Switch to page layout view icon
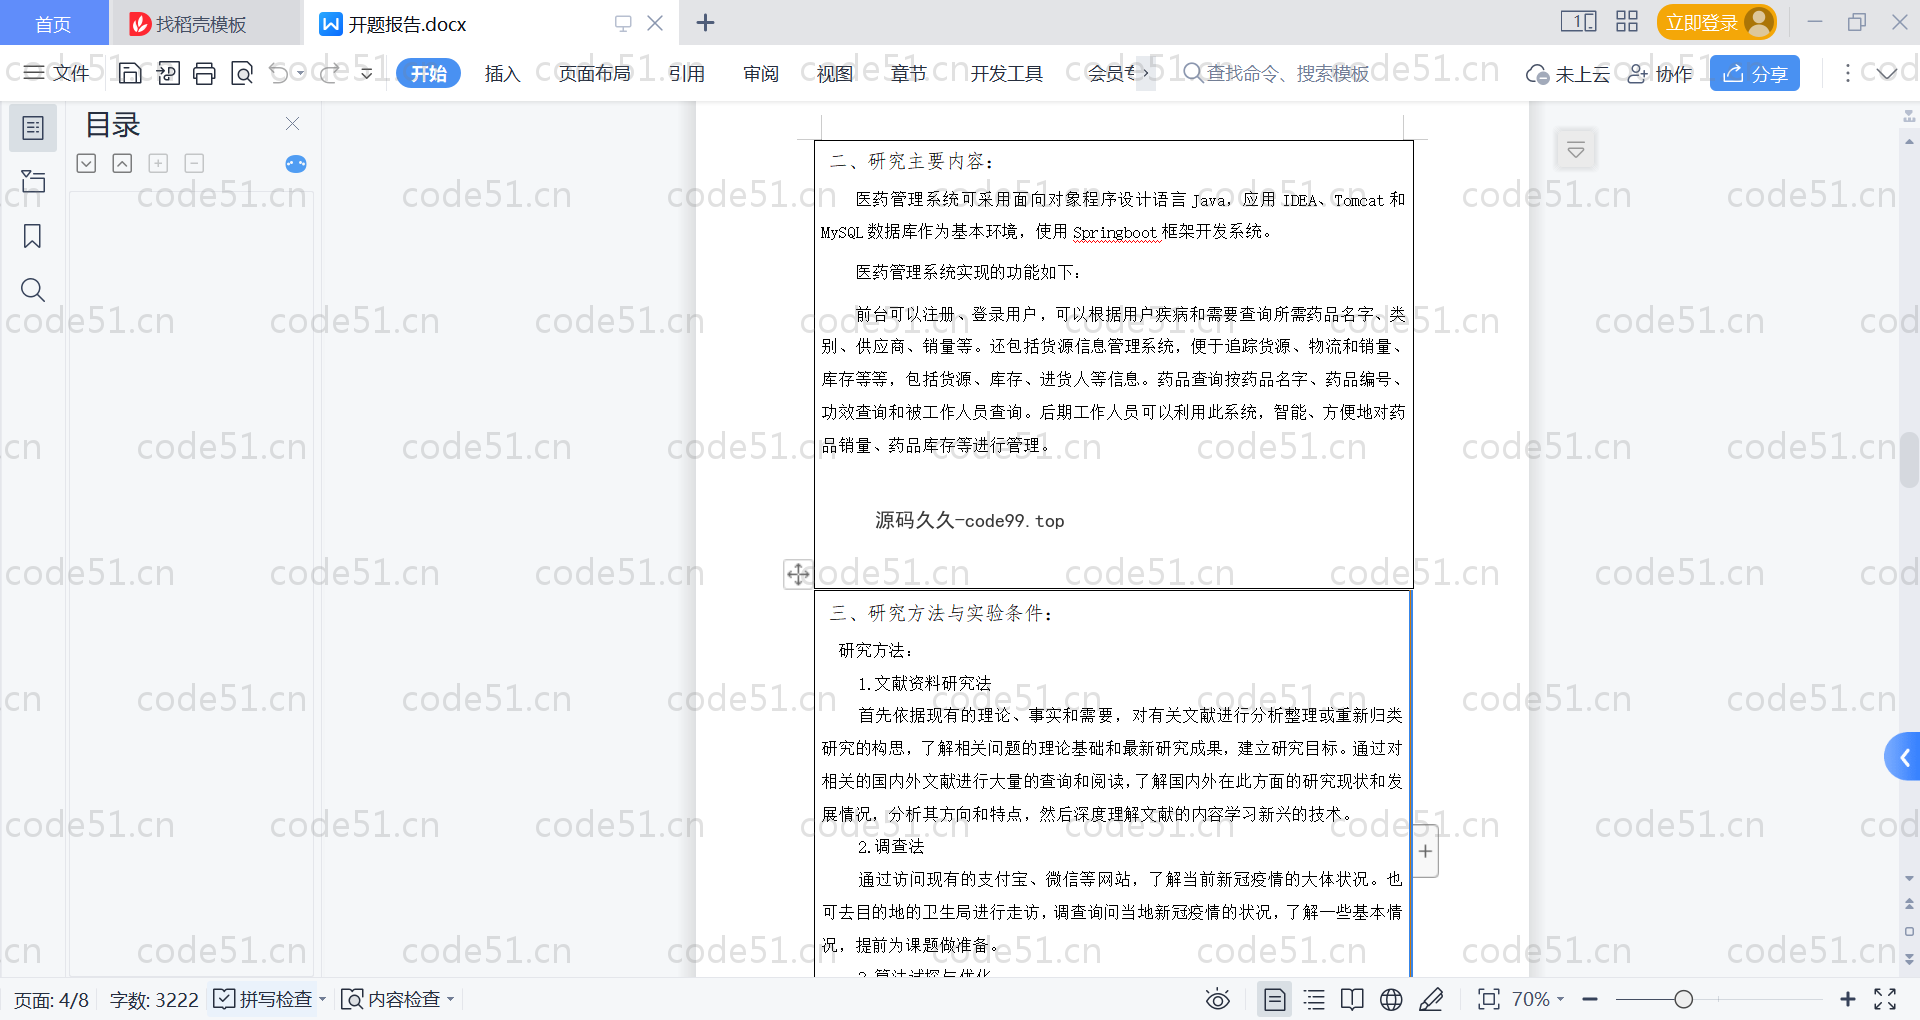 1275,999
